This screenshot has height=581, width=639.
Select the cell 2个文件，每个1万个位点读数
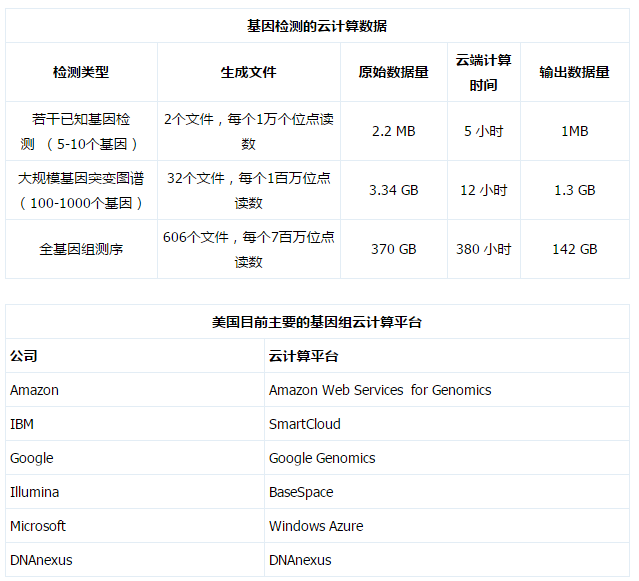click(x=249, y=131)
